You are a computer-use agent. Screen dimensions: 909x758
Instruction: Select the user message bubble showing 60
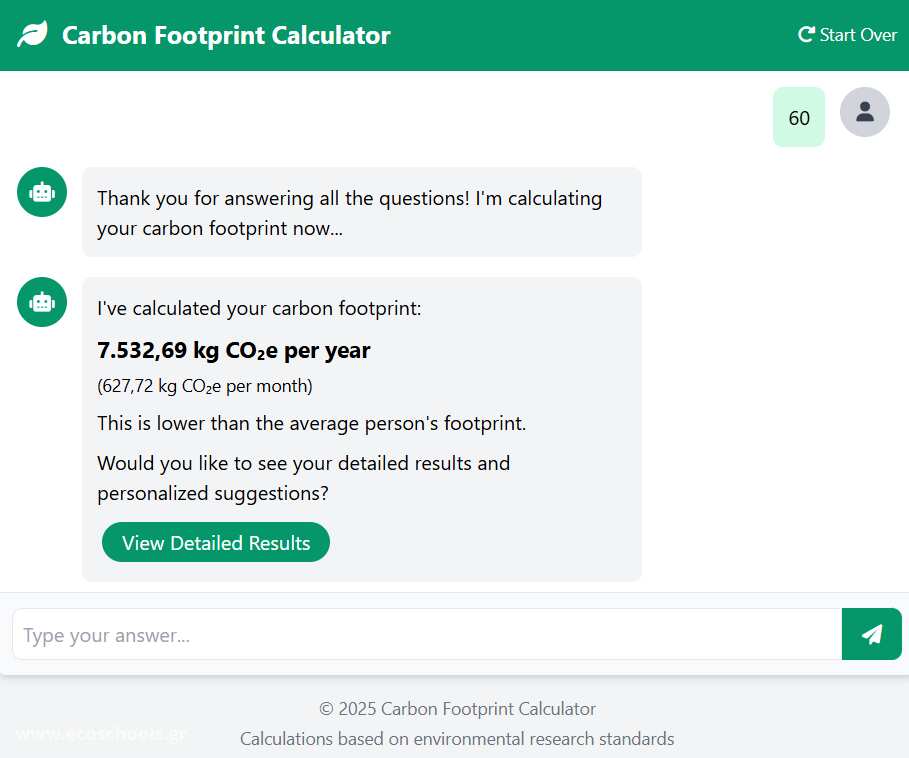tap(799, 117)
